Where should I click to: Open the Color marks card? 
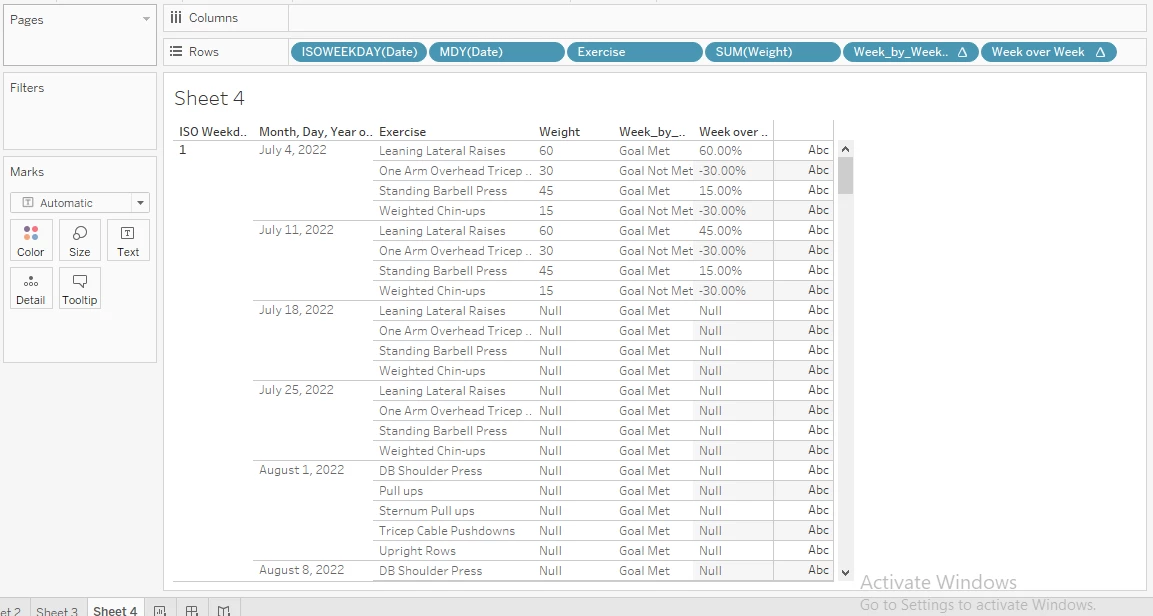(x=31, y=240)
